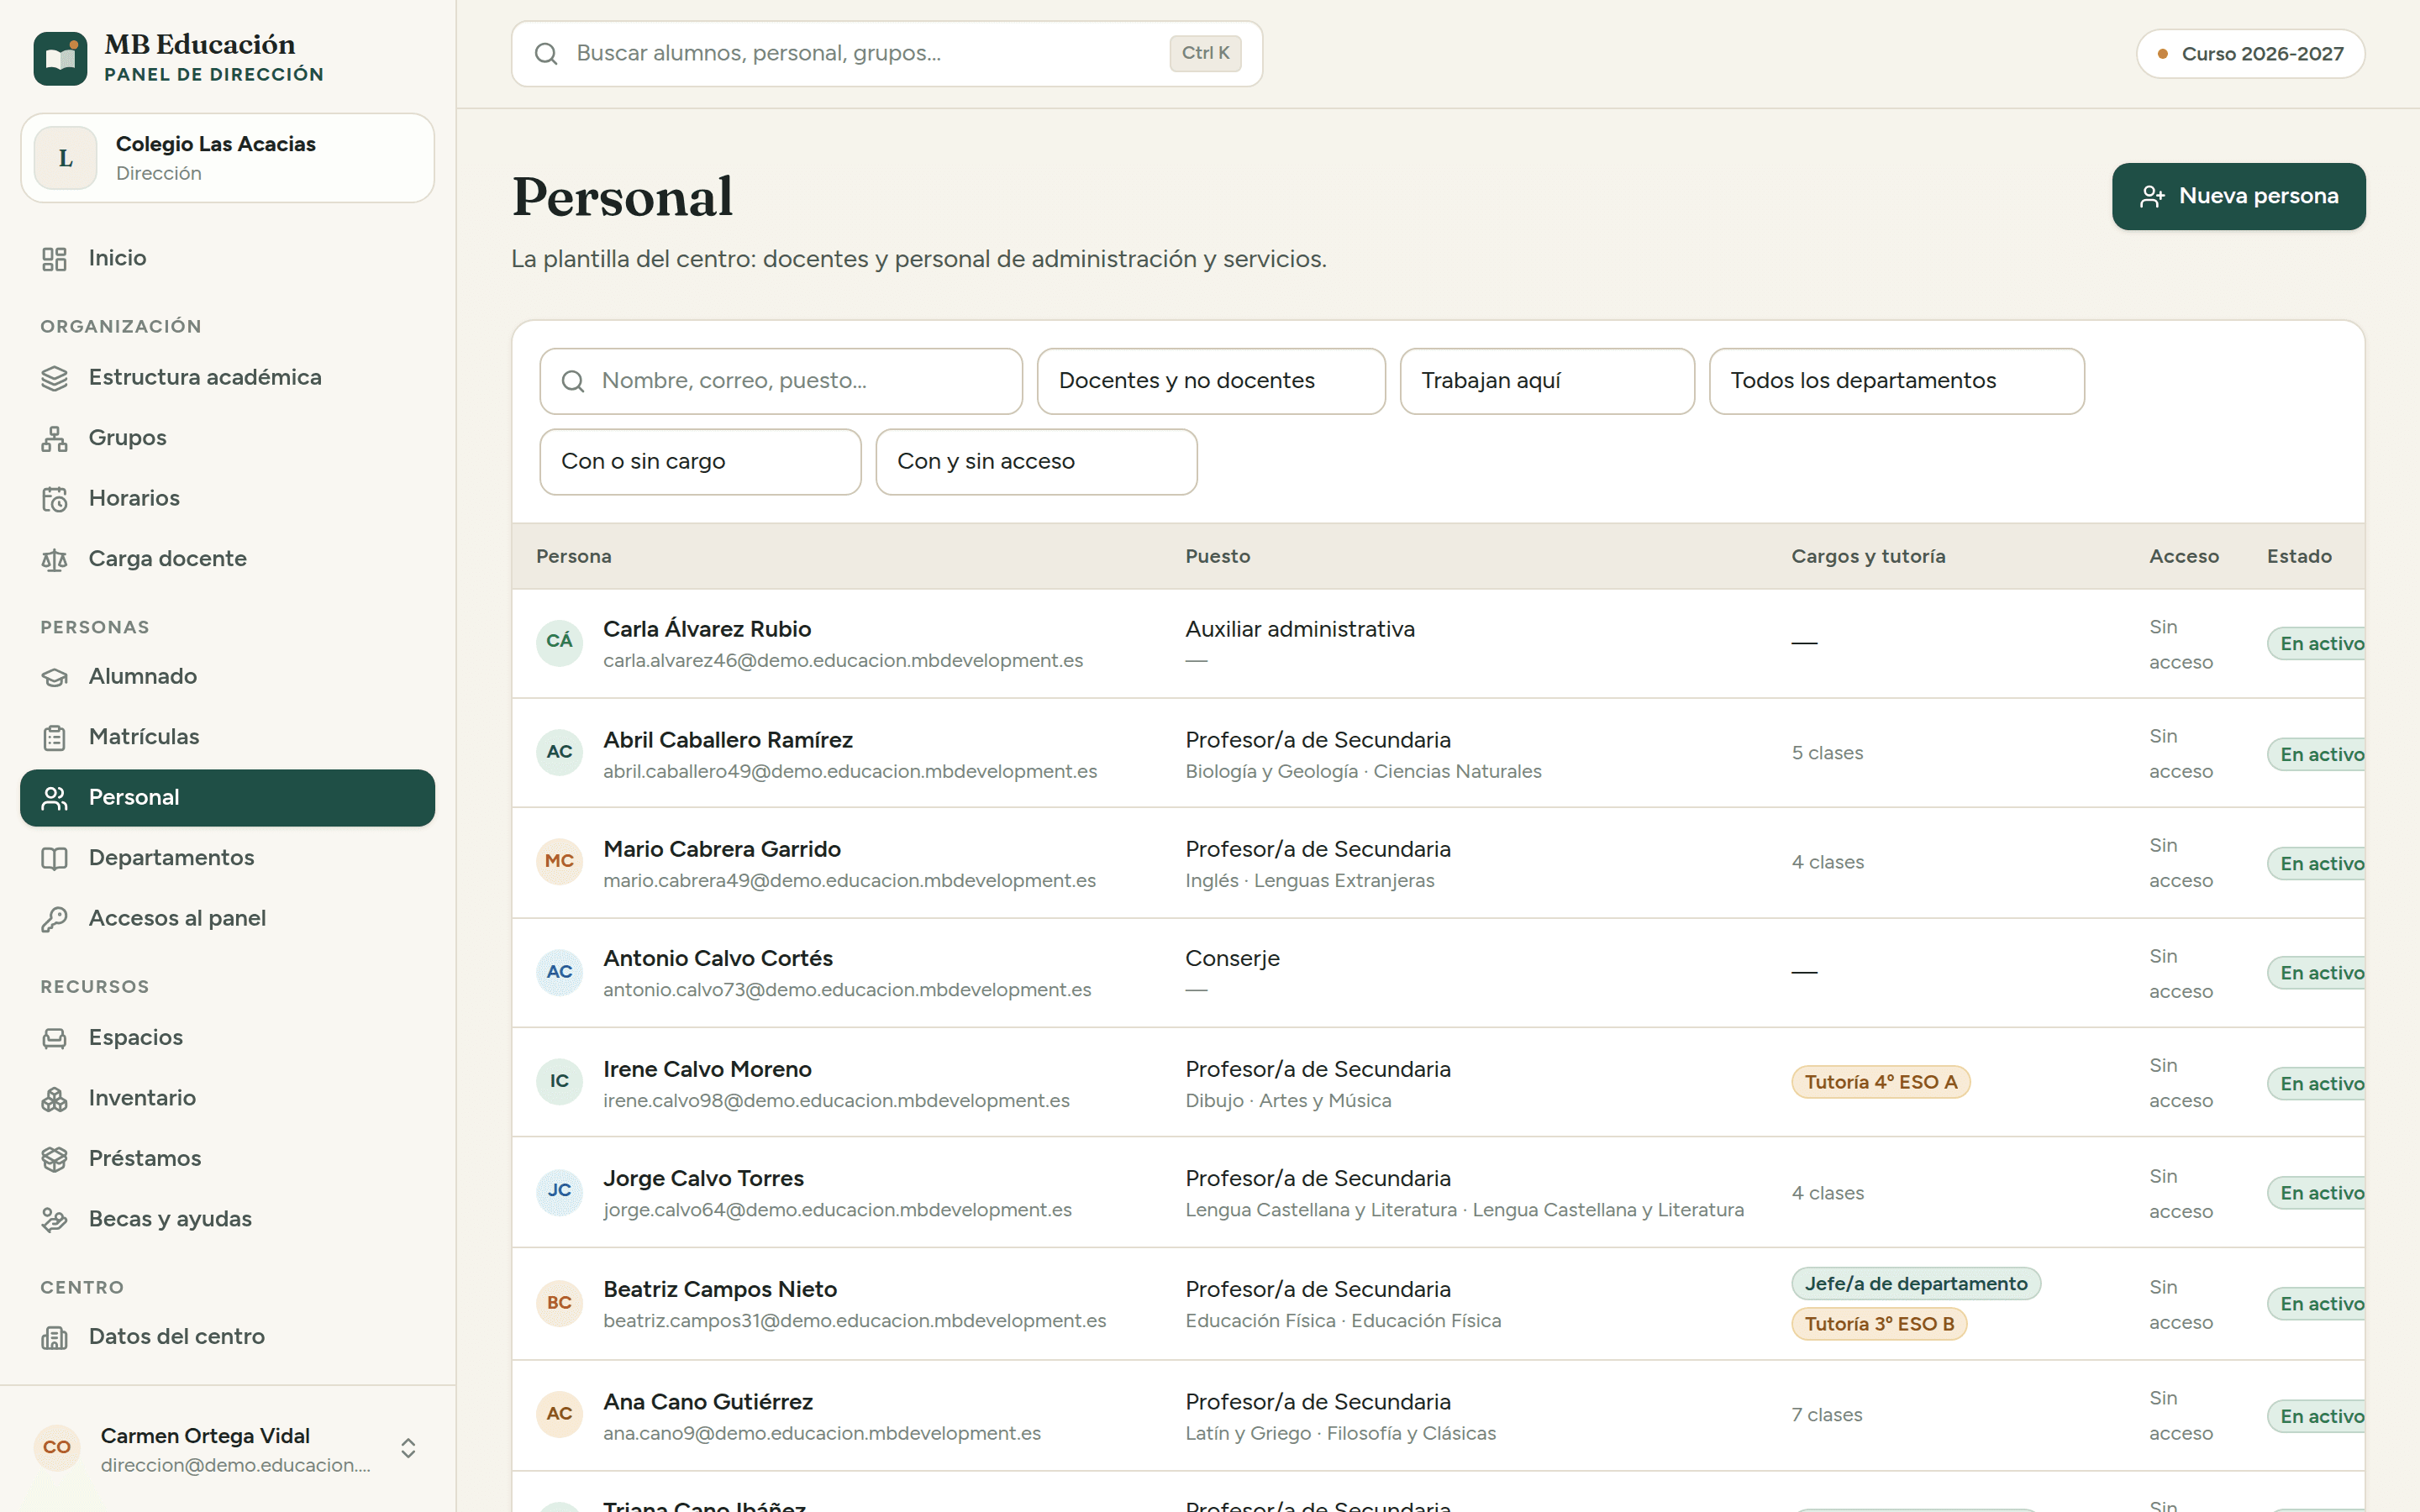Viewport: 2420px width, 1512px height.
Task: Open the Colegio Las Acacias center selector
Action: (x=228, y=158)
